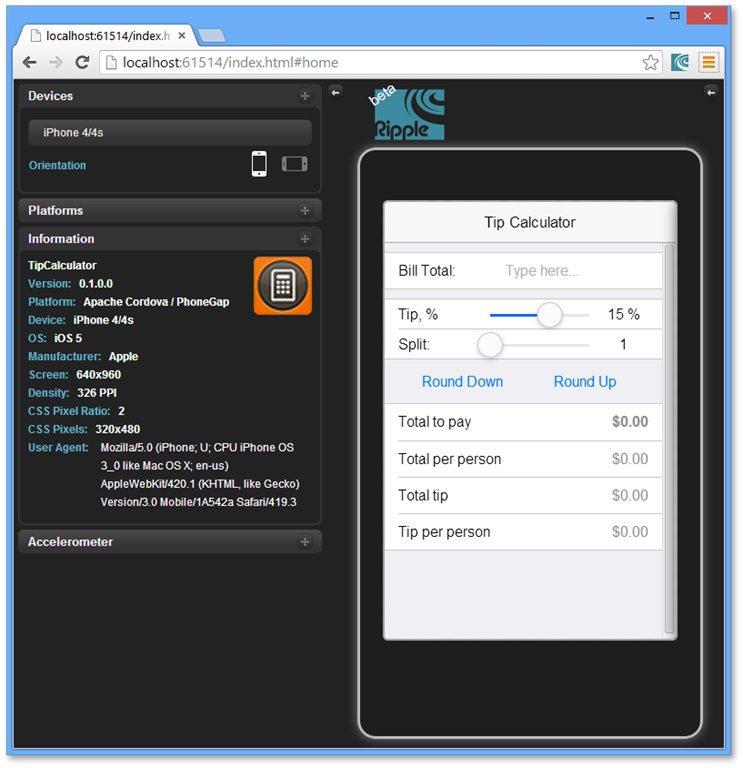Click the Total tip row
This screenshot has height=768, width=743.
click(x=524, y=495)
